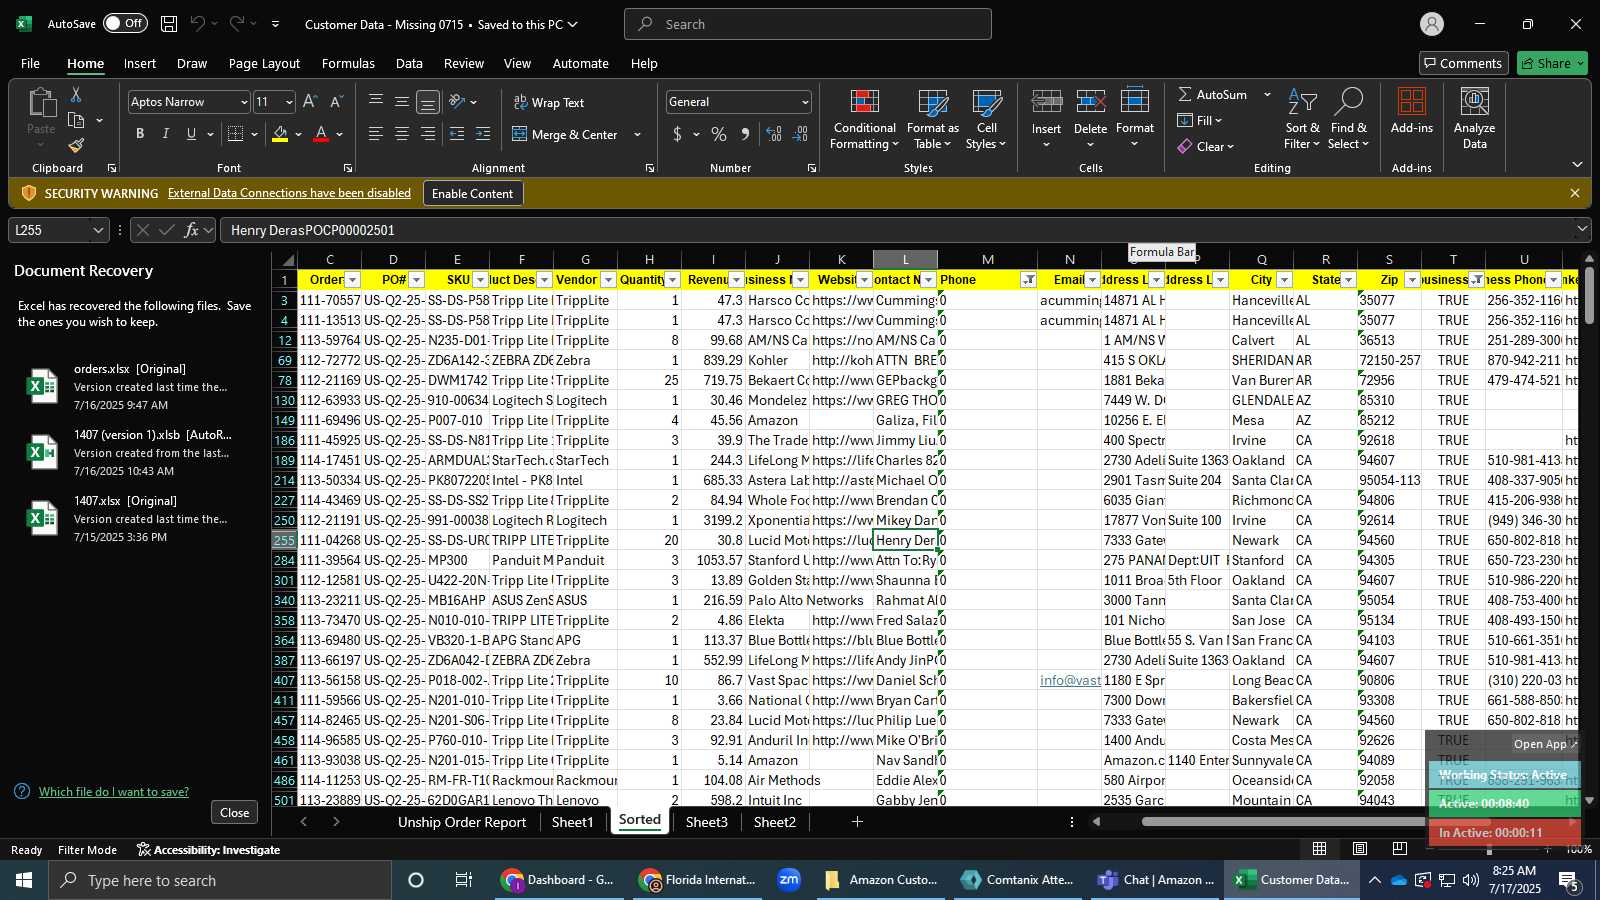
Task: Toggle Bottom Align button
Action: [x=428, y=102]
